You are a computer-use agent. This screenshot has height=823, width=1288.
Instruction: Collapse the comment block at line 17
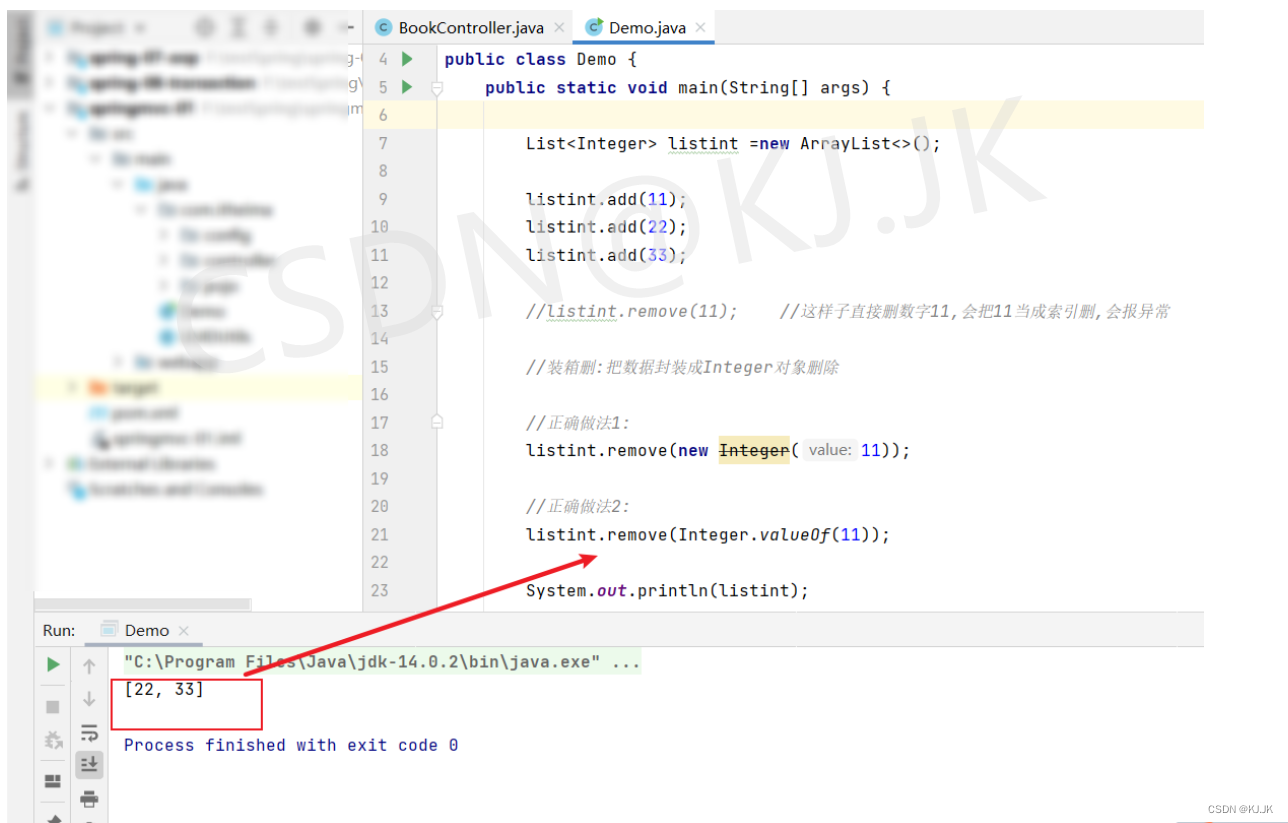pyautogui.click(x=436, y=423)
